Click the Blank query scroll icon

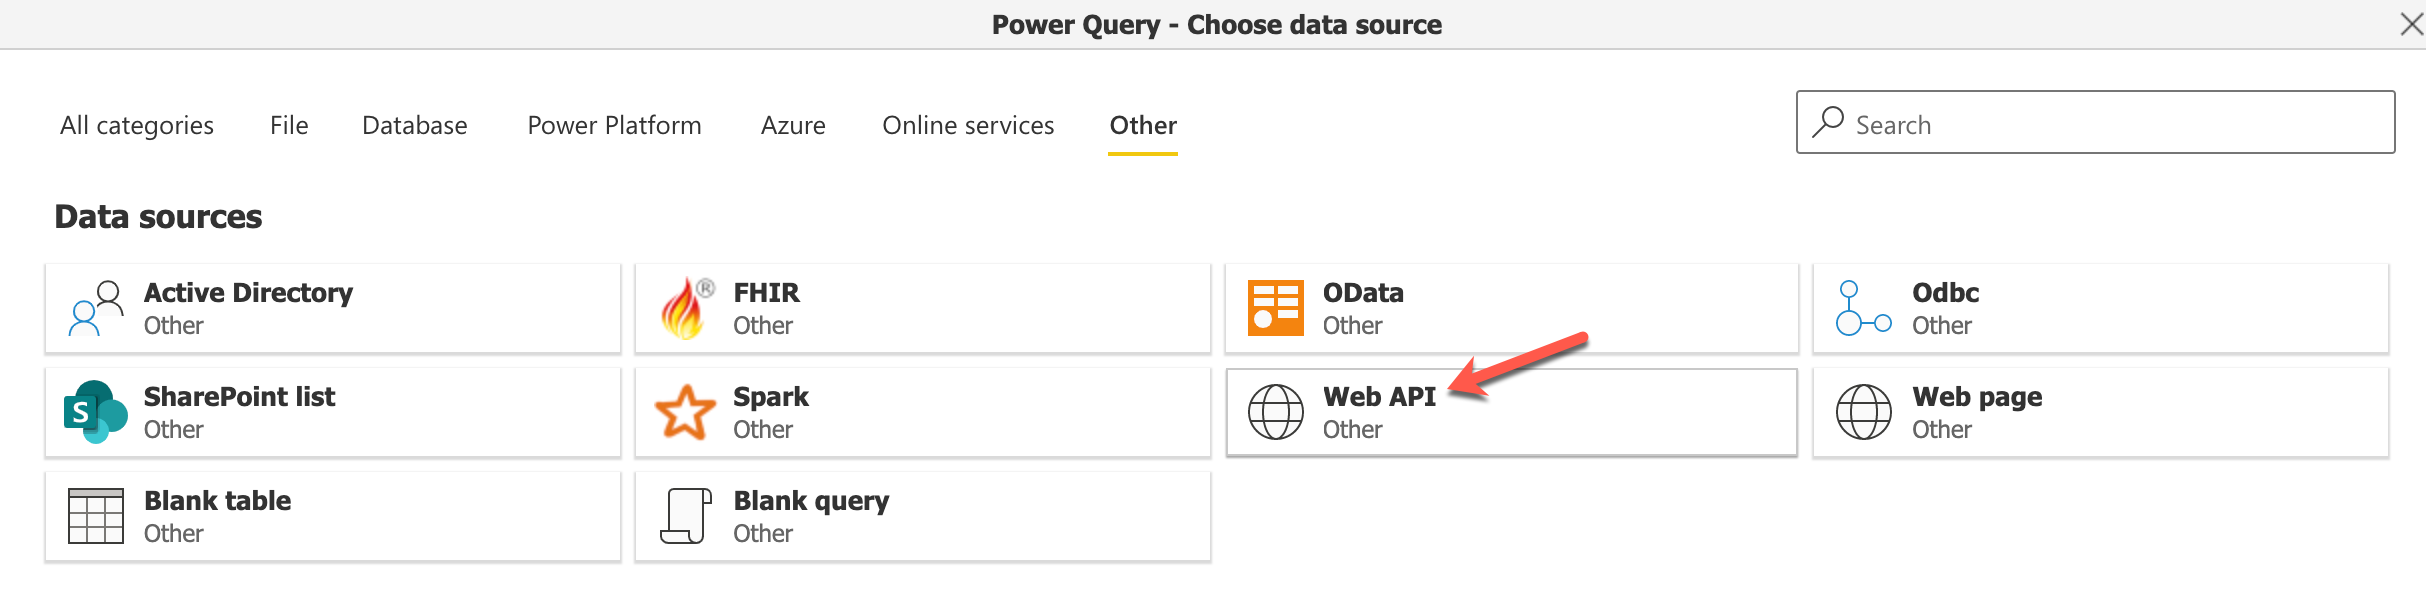tap(686, 516)
